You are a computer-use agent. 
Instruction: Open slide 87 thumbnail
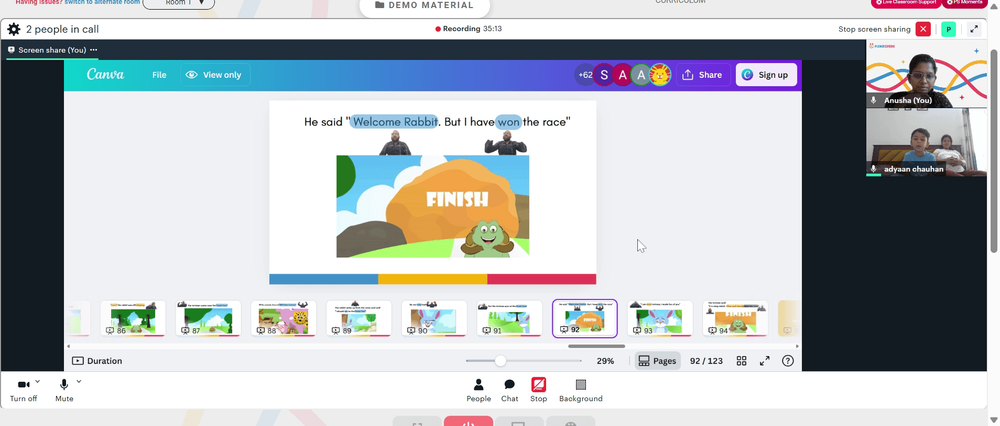click(208, 318)
